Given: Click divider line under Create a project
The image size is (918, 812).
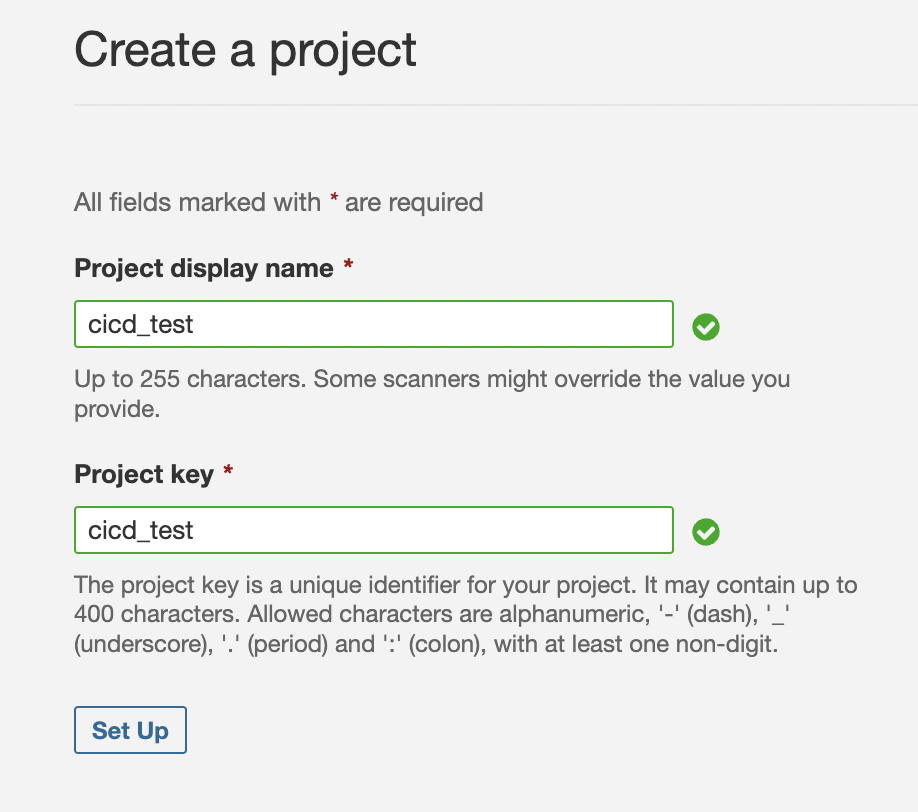Looking at the screenshot, I should 495,104.
